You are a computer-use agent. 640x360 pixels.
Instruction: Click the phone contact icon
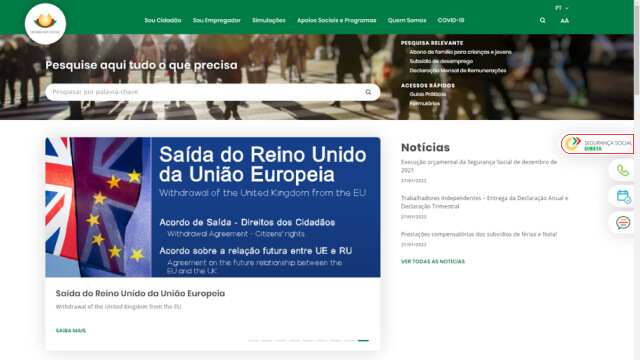pos(622,170)
